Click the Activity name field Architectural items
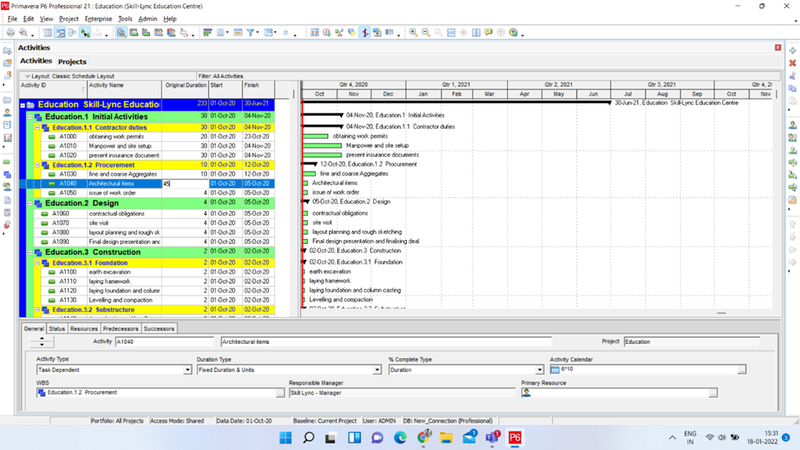This screenshot has height=450, width=800. (x=386, y=342)
